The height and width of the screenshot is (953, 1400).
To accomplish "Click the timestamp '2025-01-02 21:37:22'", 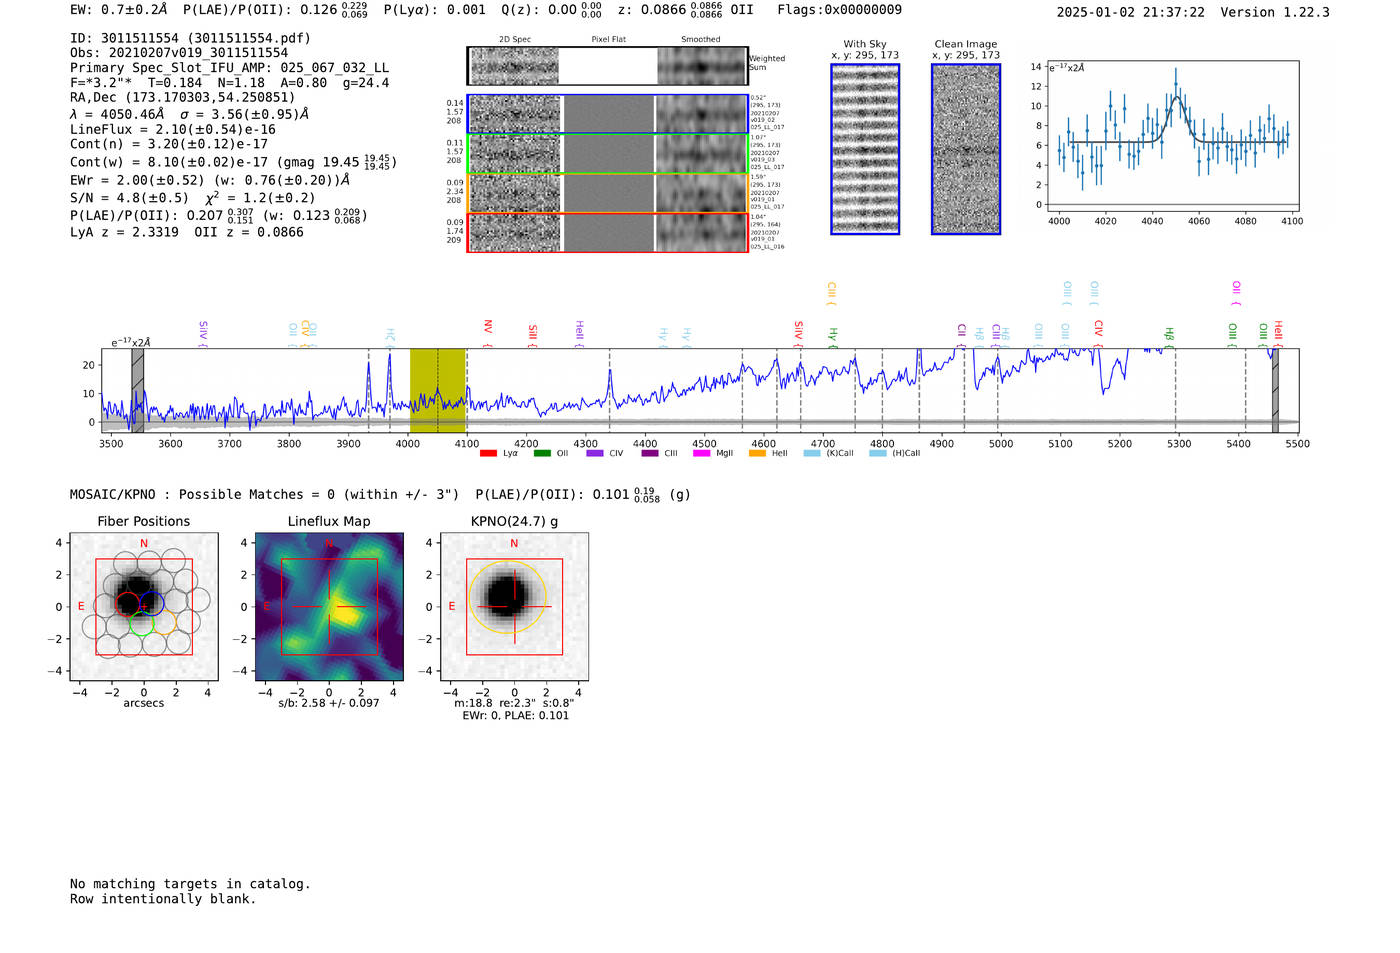I will [x=1130, y=12].
